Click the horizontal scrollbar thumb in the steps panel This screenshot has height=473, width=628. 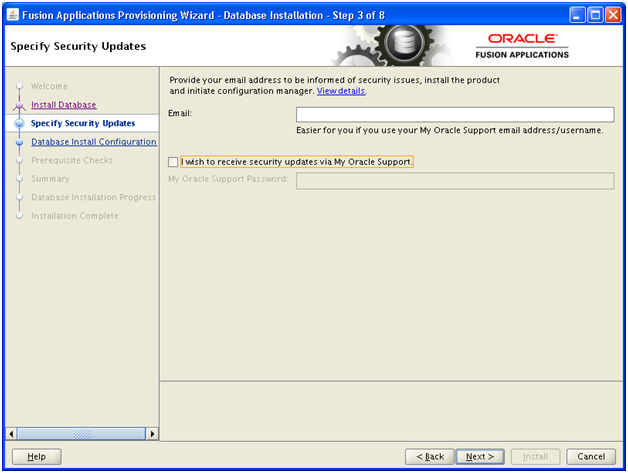coord(81,434)
